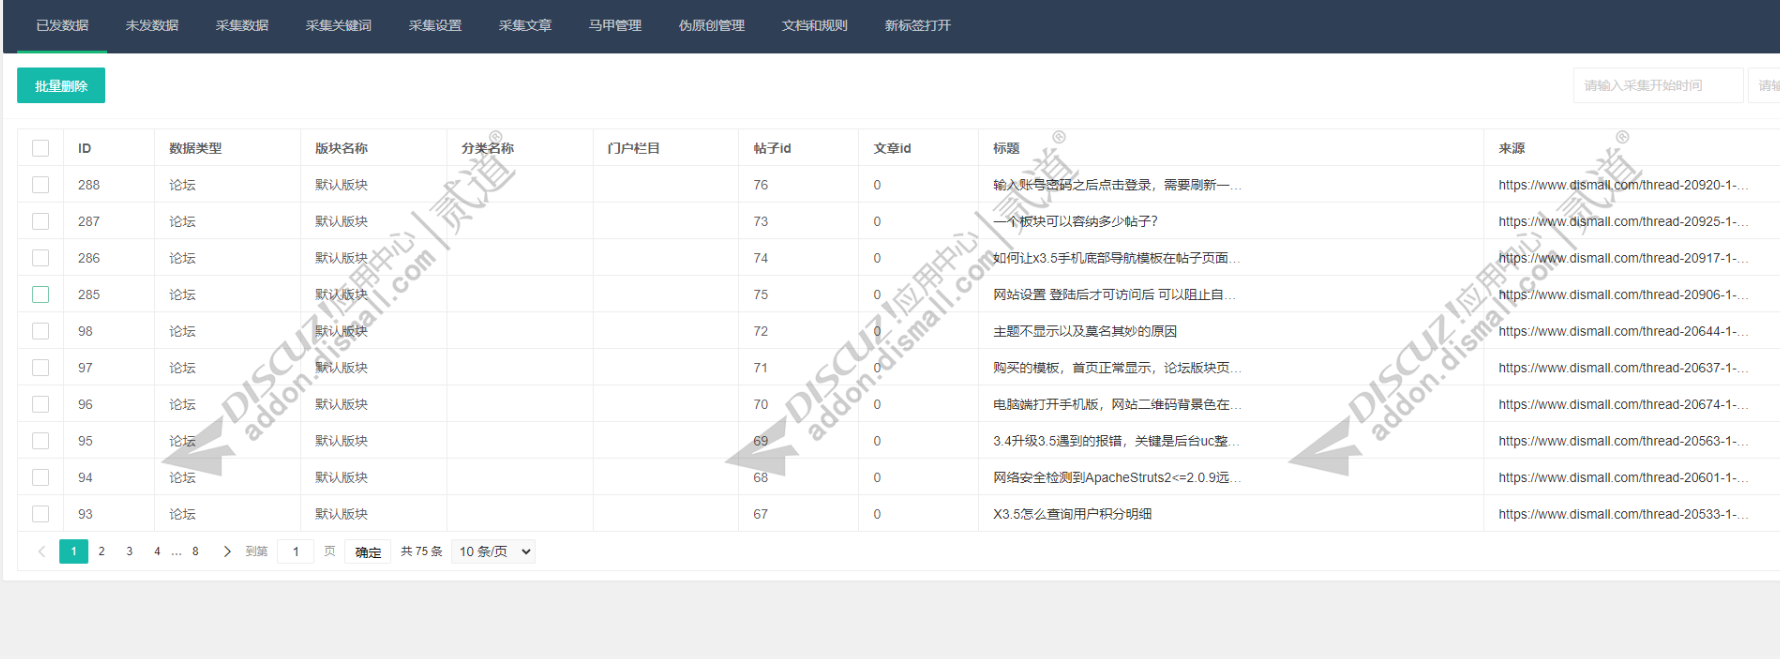Screen dimensions: 1780x659
Task: Click the 新标签打开 menu item
Action: [x=917, y=25]
